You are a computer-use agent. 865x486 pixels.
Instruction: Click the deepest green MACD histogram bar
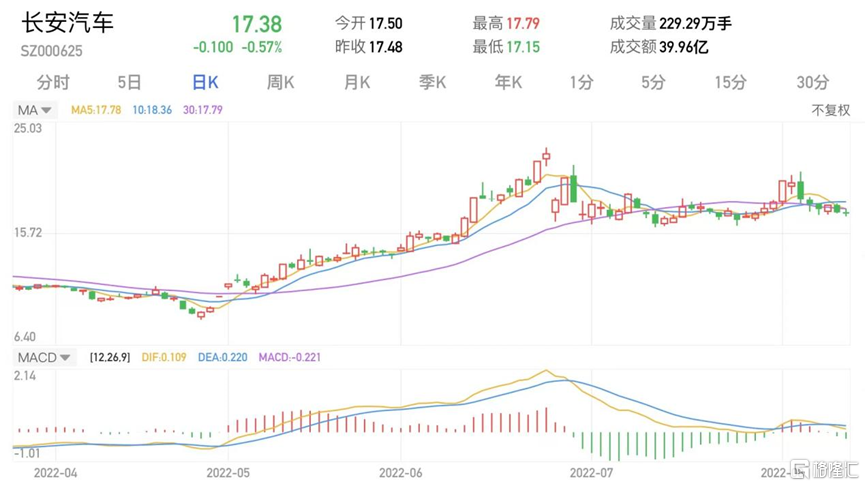(618, 447)
